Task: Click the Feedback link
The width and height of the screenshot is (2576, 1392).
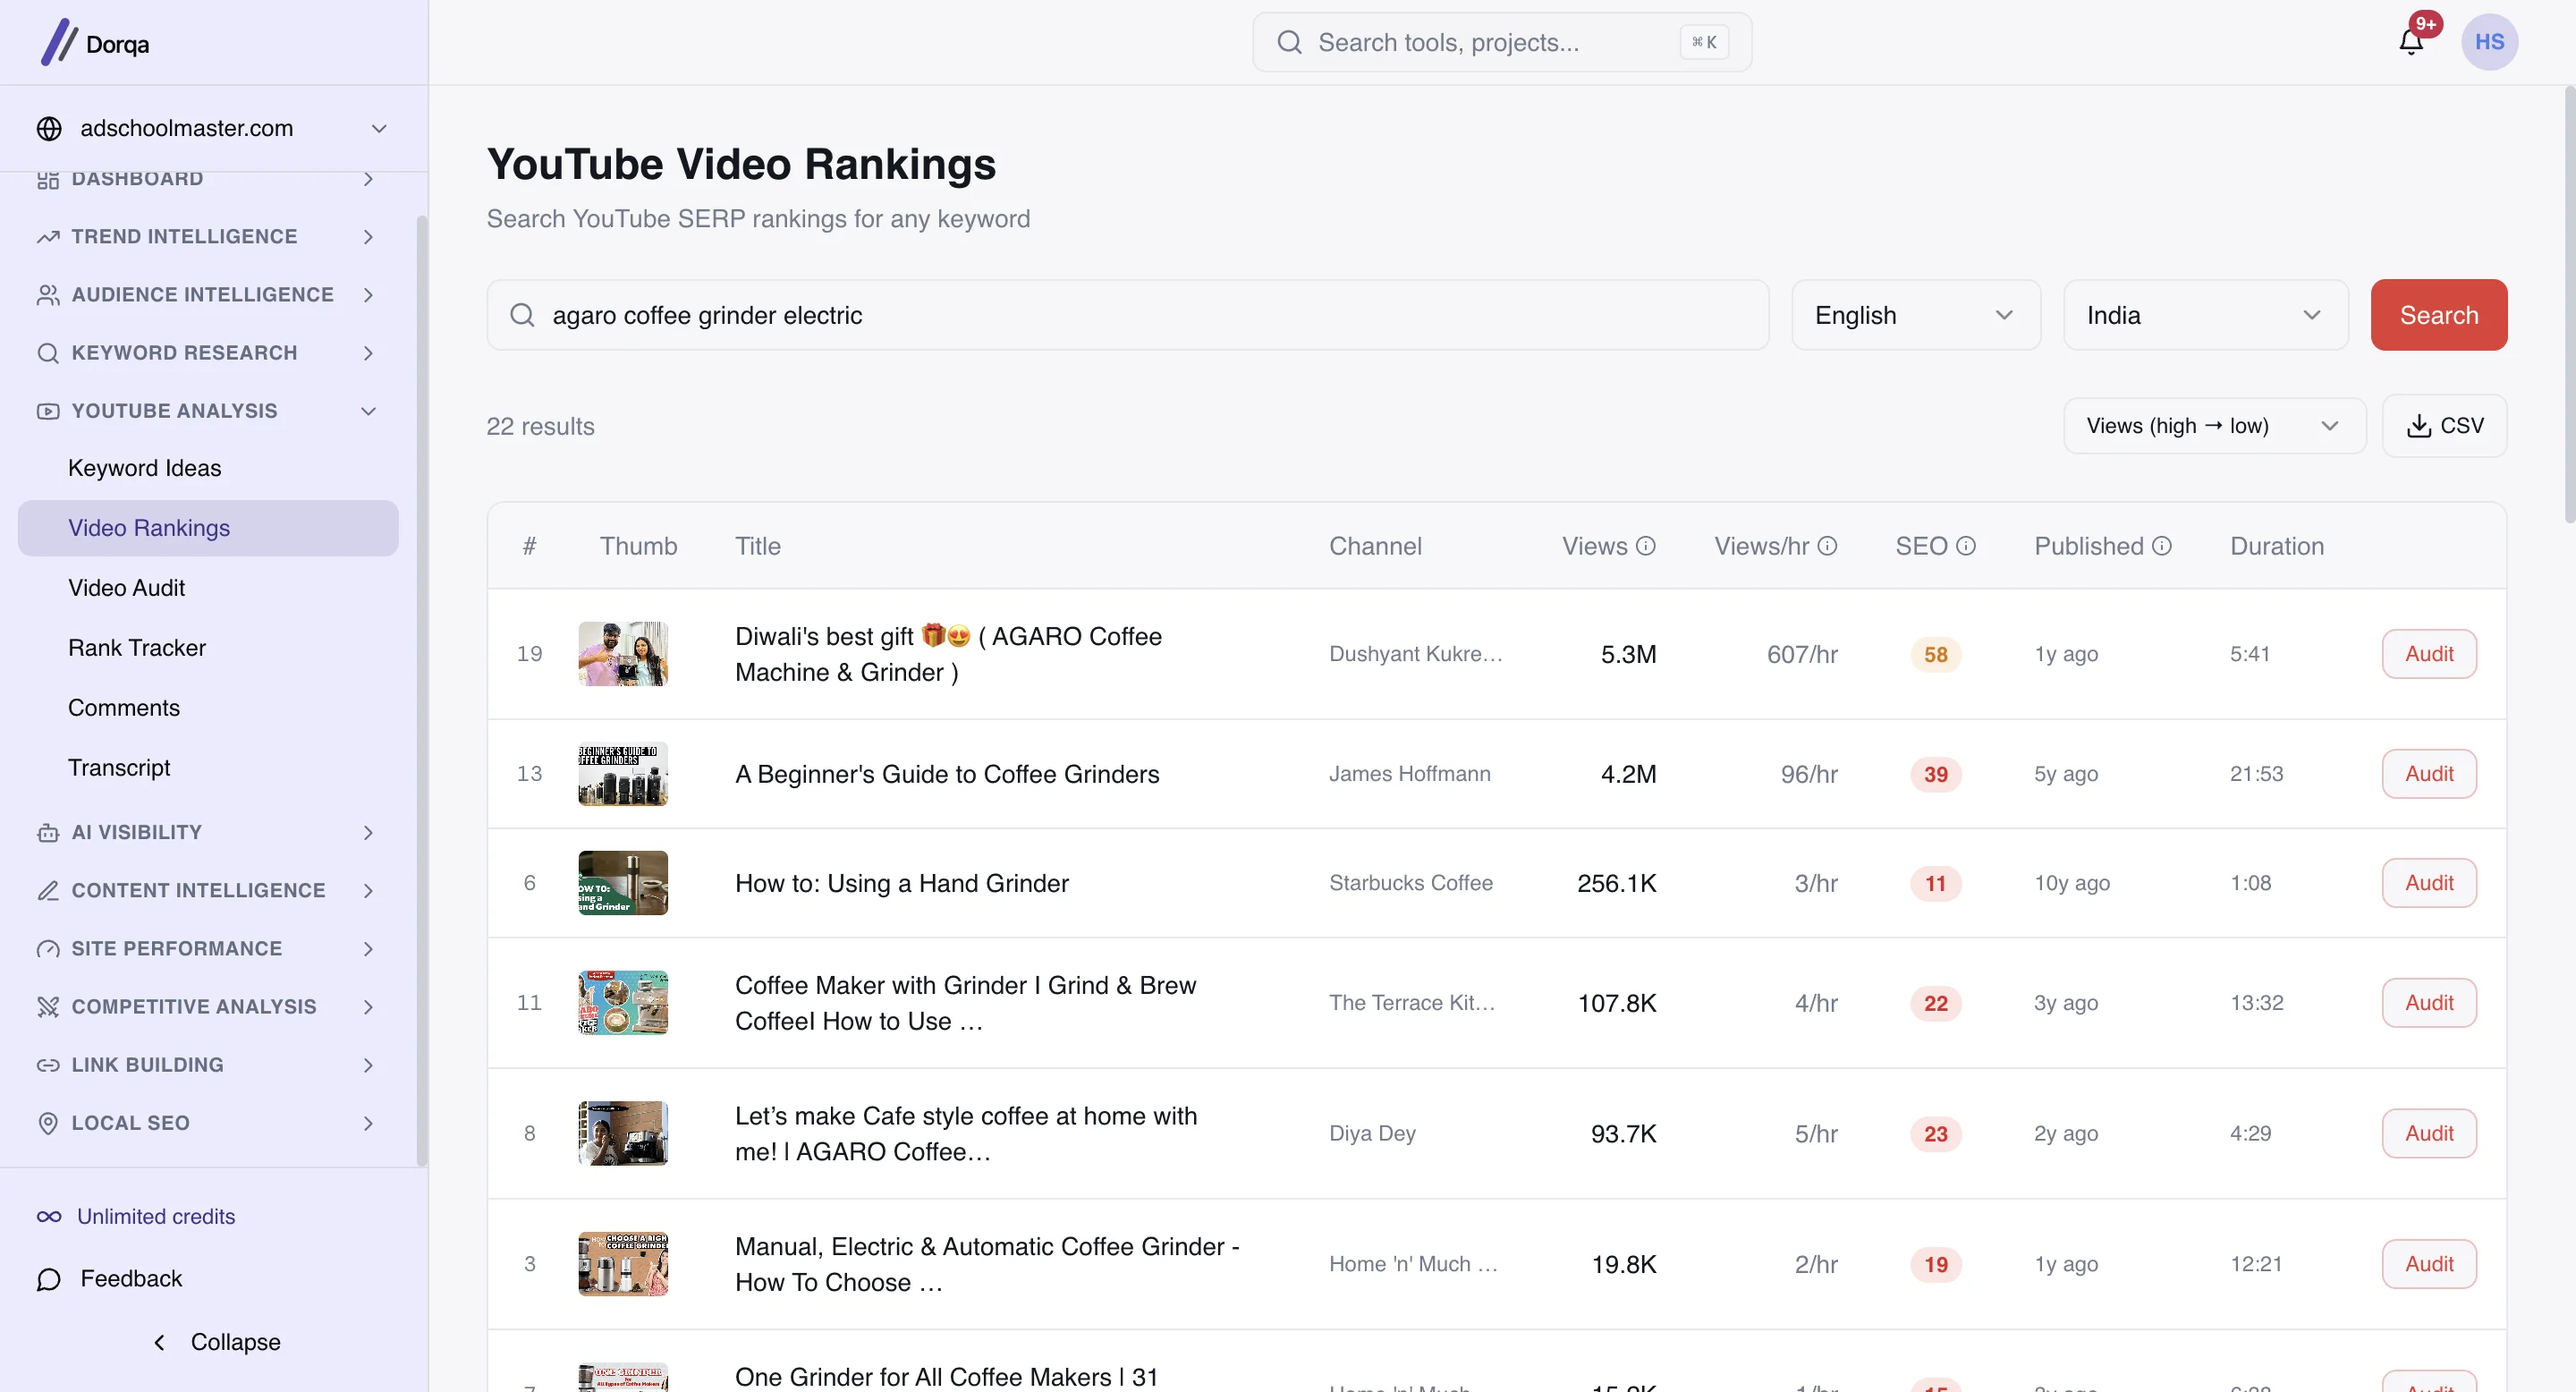Action: 131,1279
